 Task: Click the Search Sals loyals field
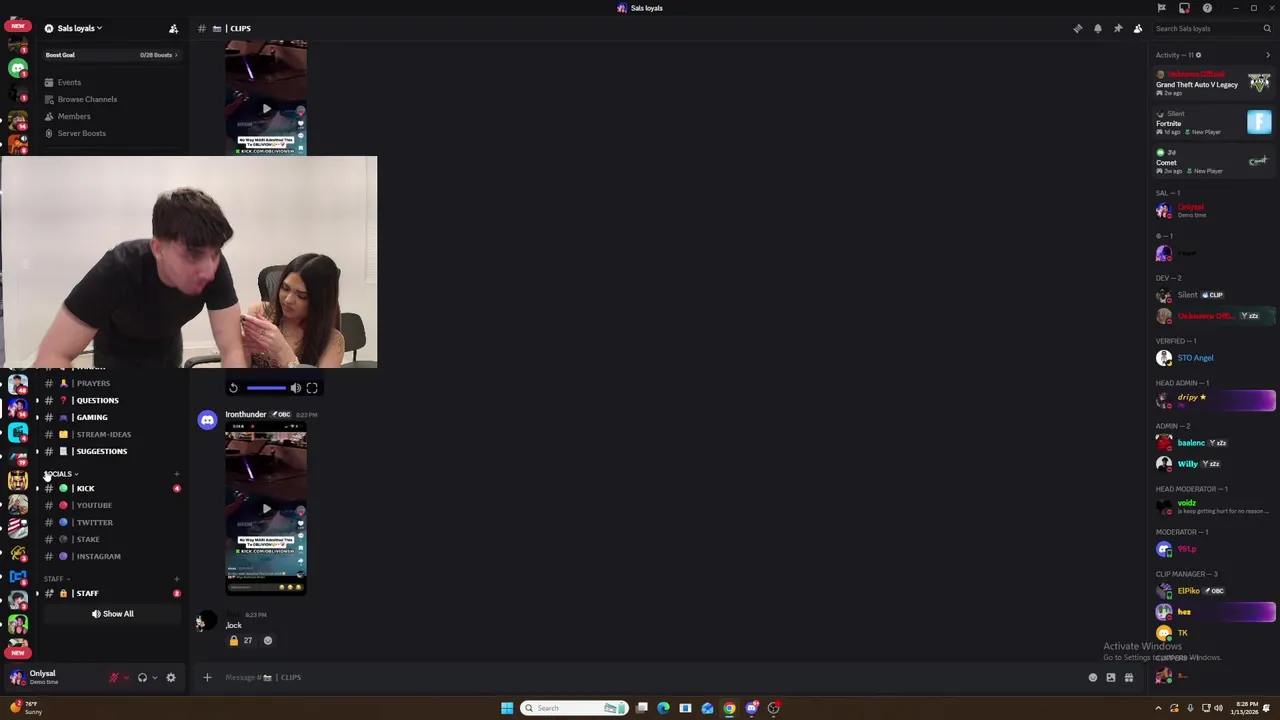[1211, 28]
